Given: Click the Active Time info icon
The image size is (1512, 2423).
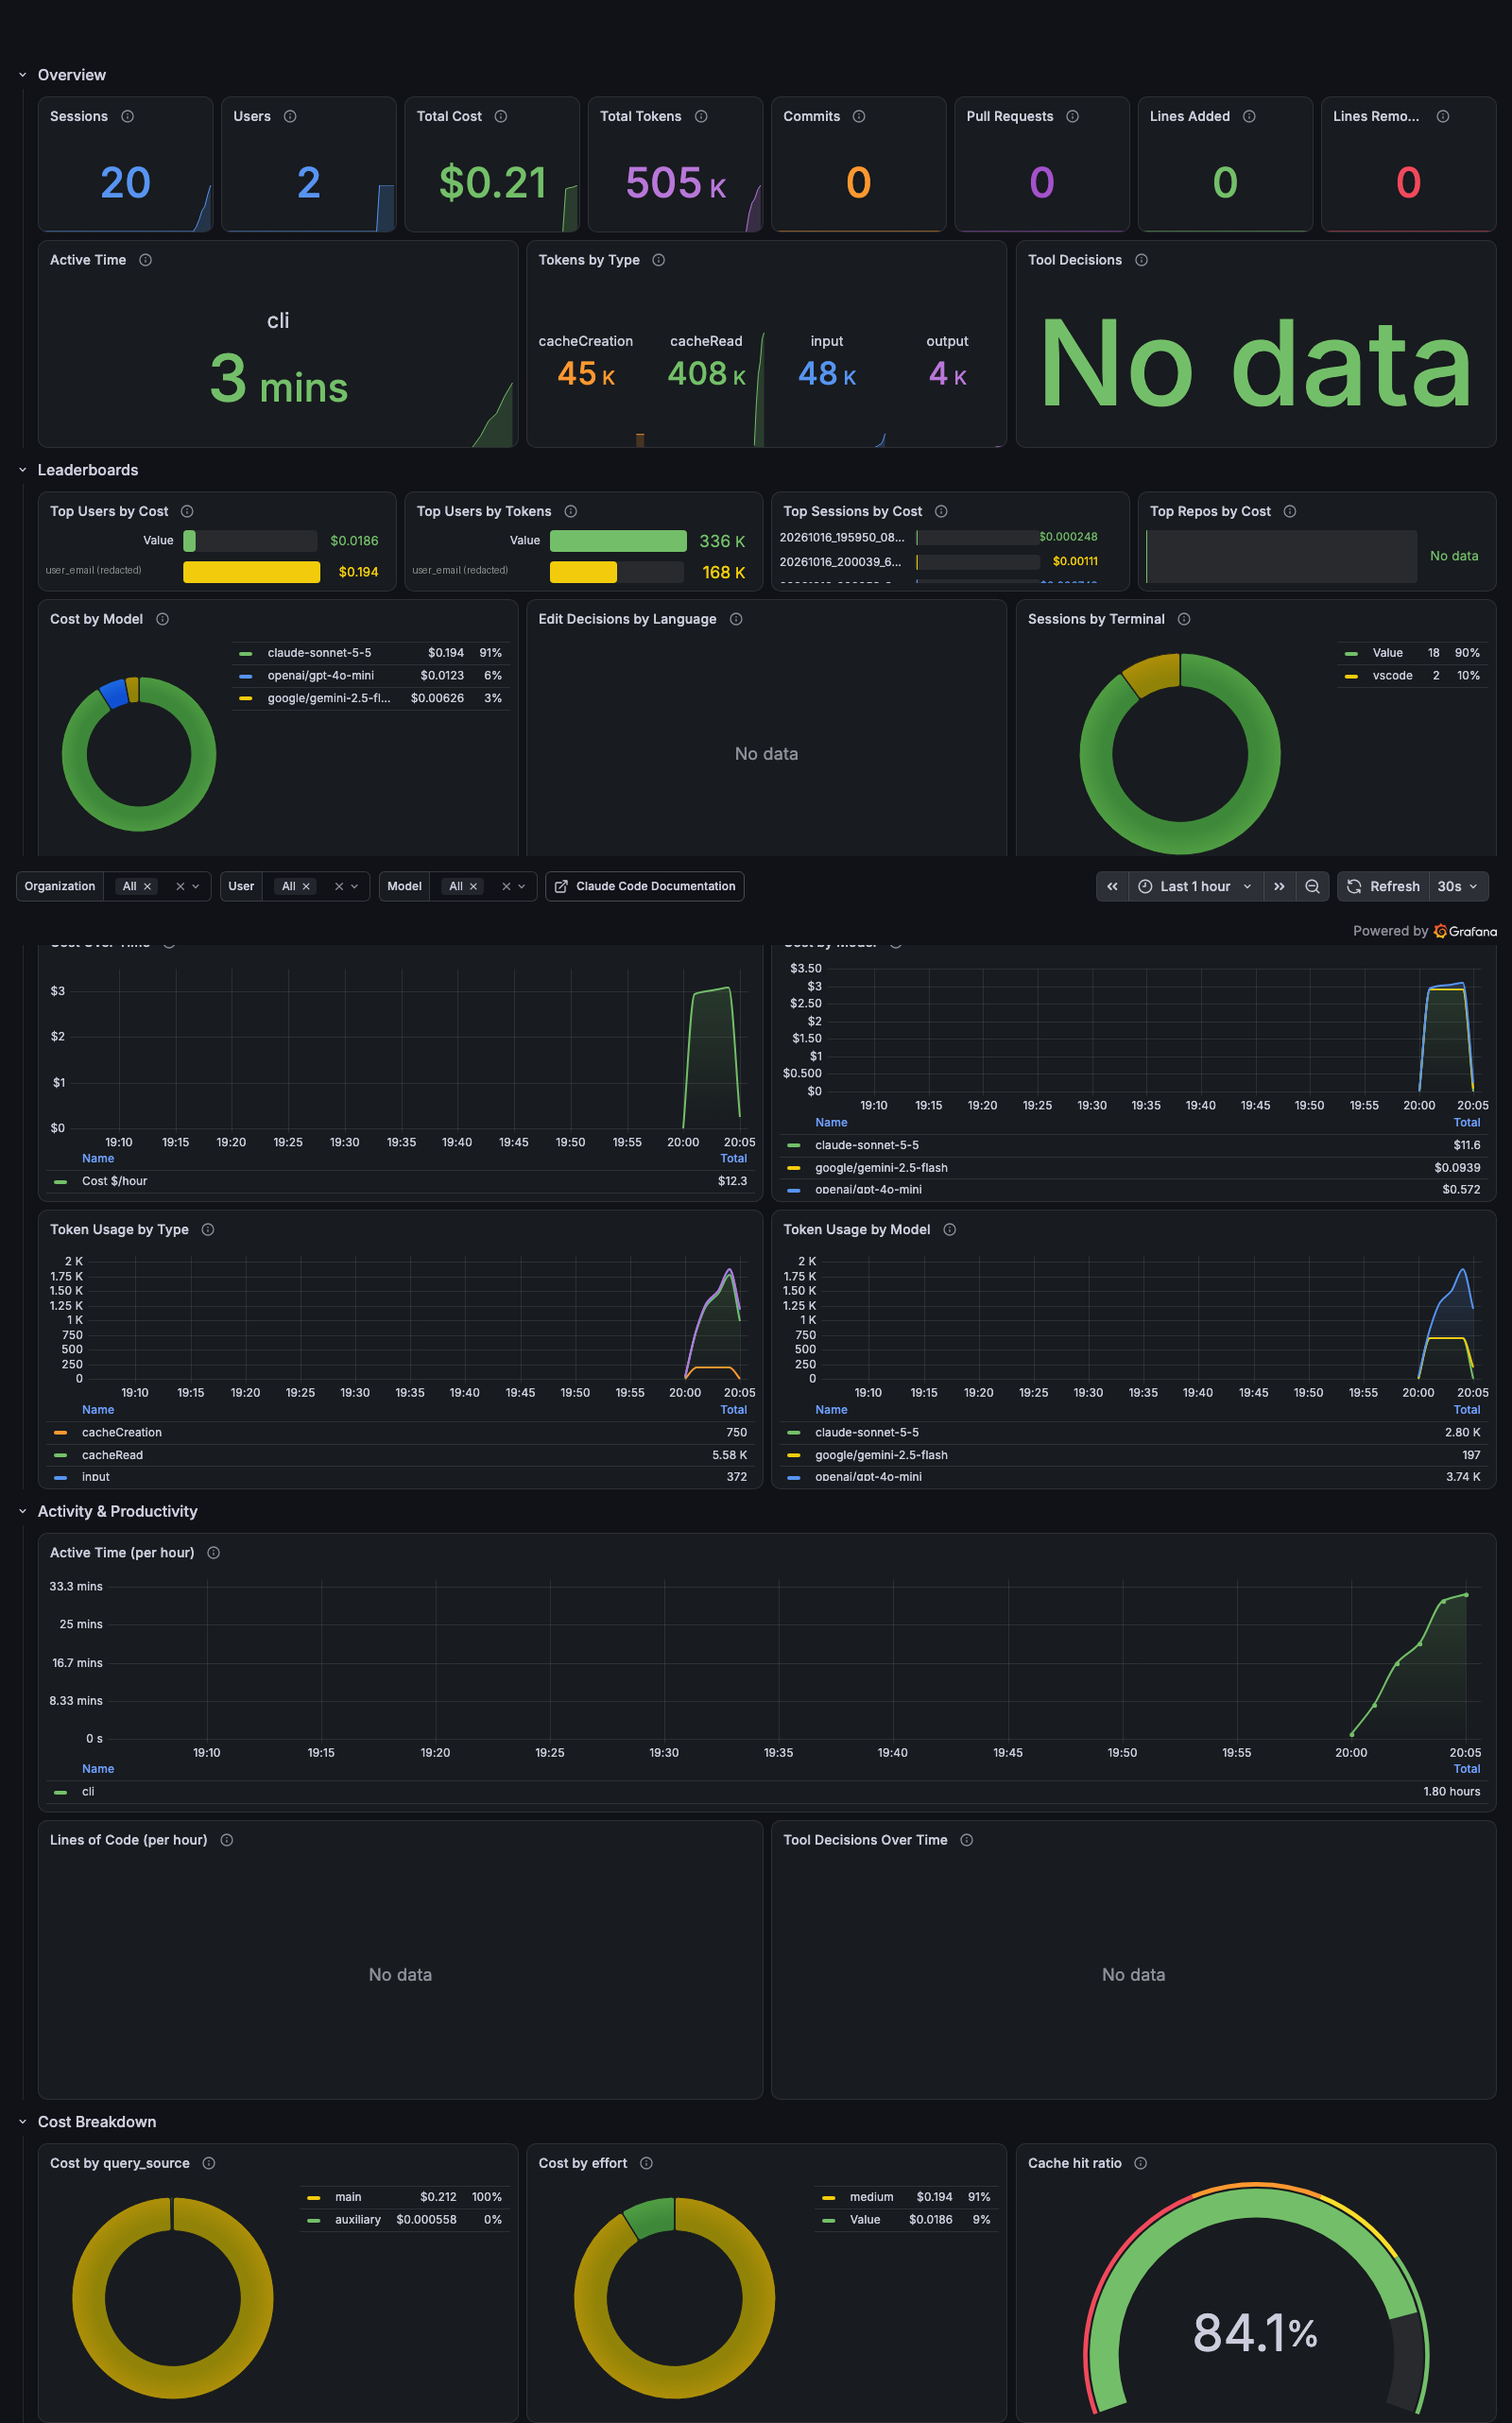Looking at the screenshot, I should (x=145, y=260).
